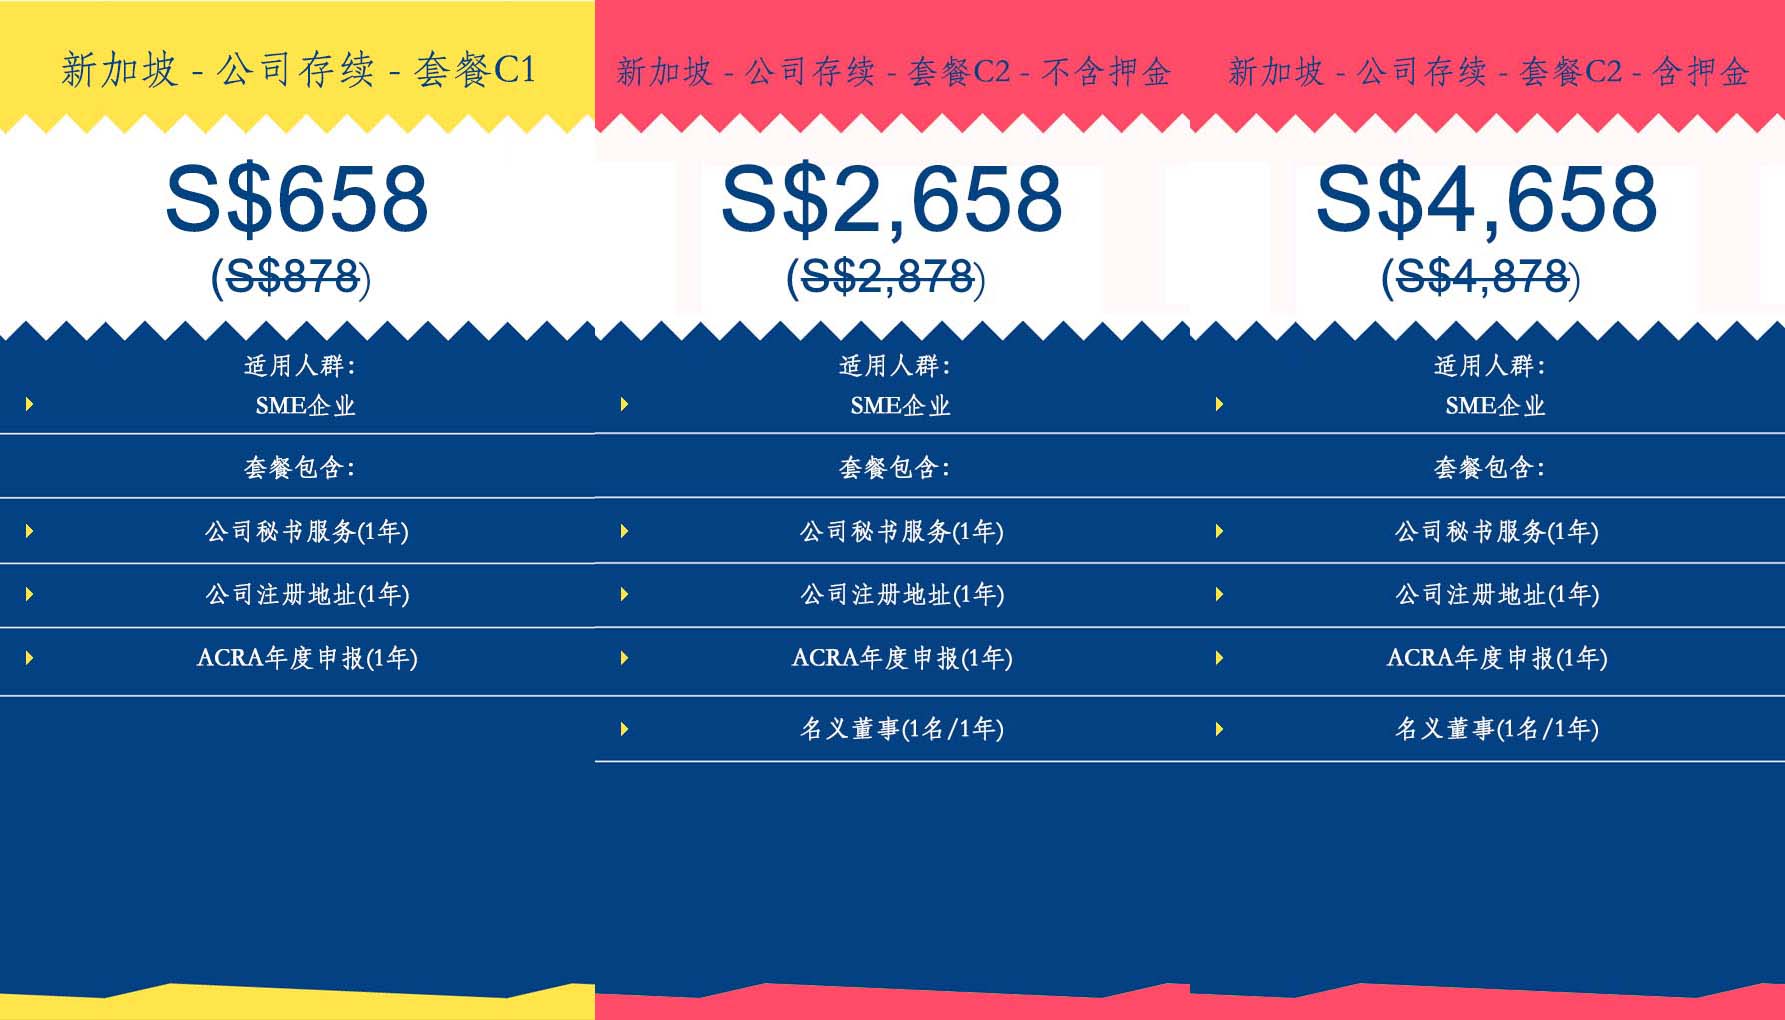Screen dimensions: 1785x1020
Task: Click the S$658 price
Action: [x=297, y=199]
